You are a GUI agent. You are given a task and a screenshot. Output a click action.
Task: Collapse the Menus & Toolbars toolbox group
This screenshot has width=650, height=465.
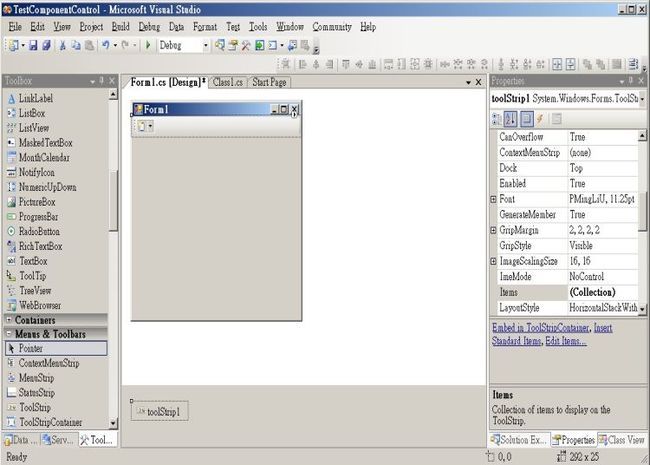click(9, 334)
